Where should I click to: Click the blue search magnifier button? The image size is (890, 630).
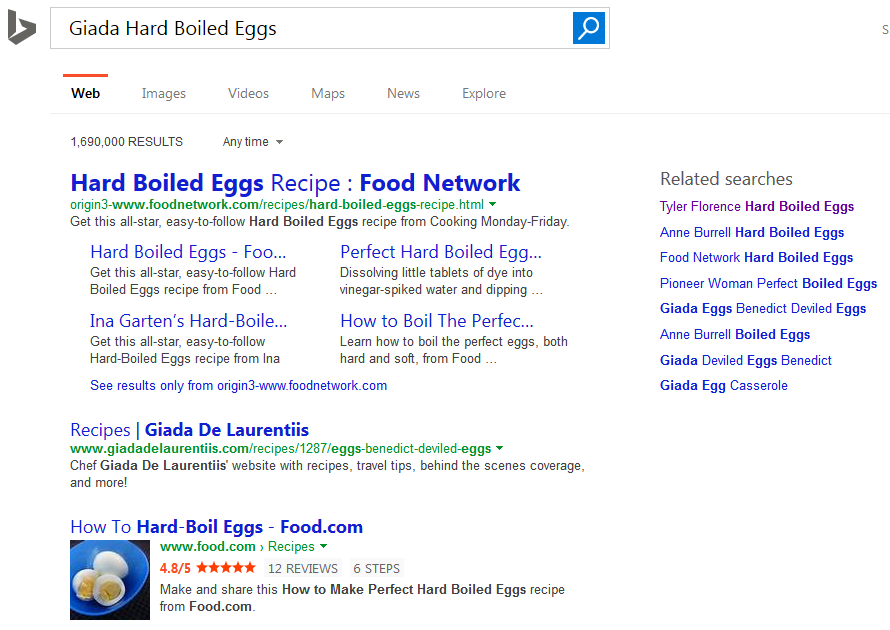pyautogui.click(x=589, y=28)
